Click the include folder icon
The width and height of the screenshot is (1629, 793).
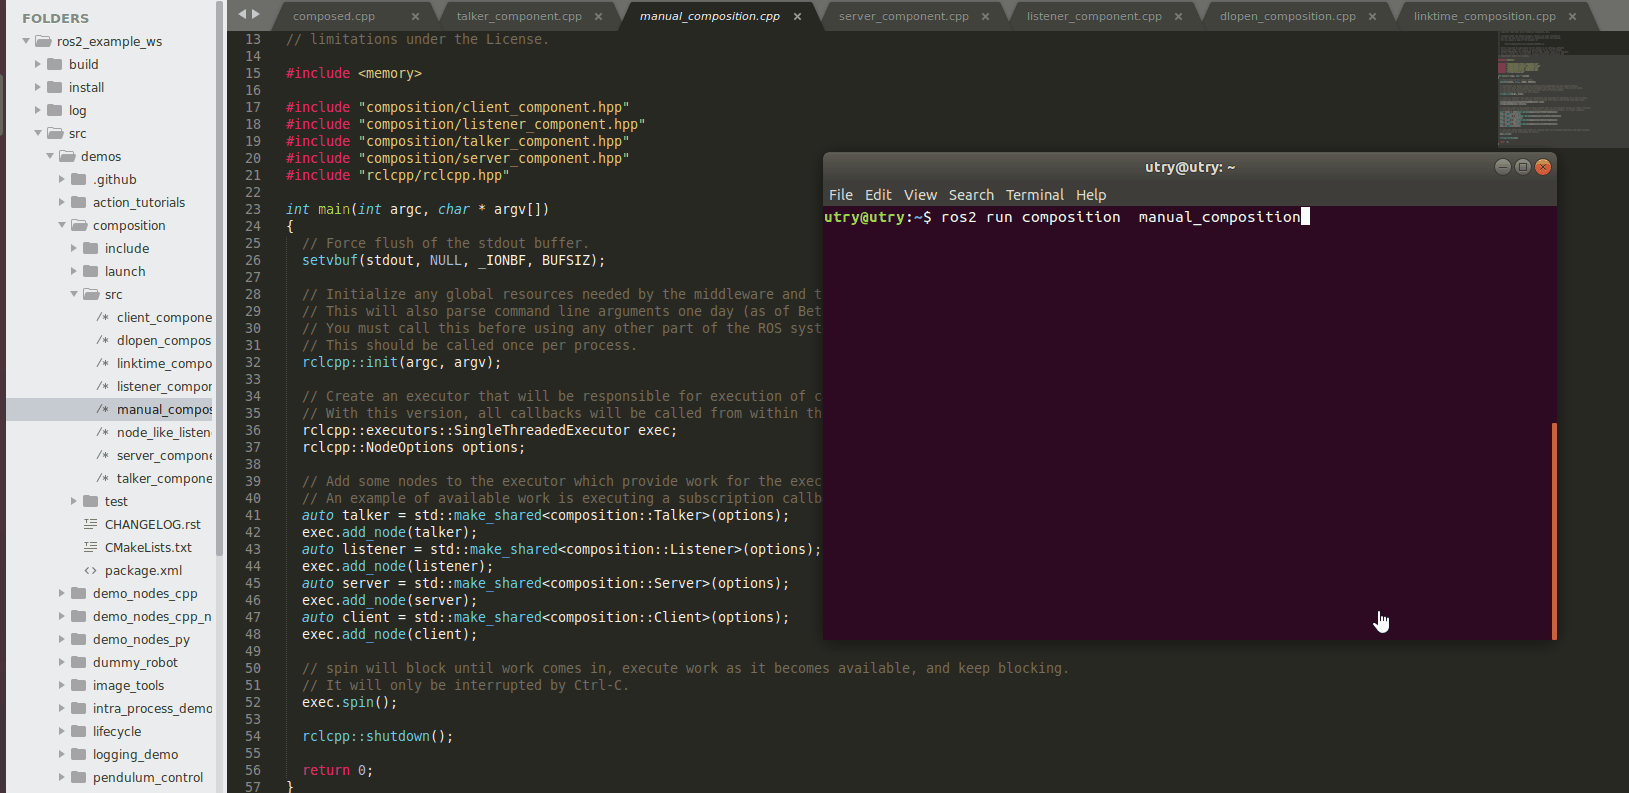pyautogui.click(x=91, y=248)
